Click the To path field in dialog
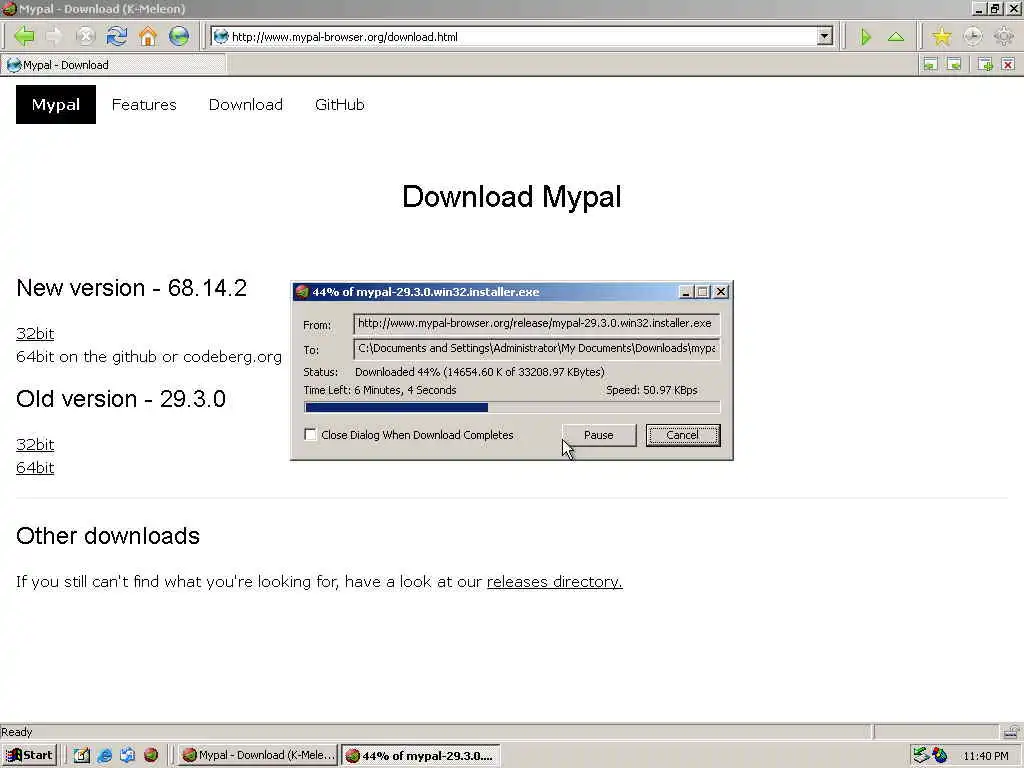Viewport: 1024px width, 768px height. pos(537,348)
